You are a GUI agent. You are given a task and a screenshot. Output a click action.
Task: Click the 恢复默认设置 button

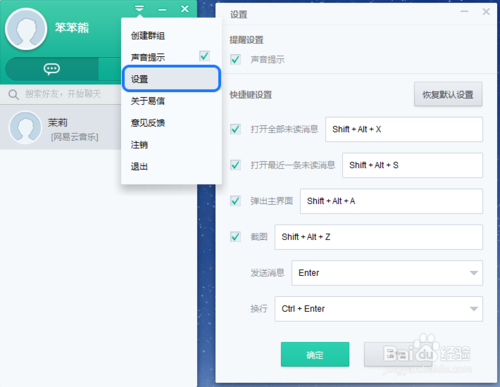448,95
